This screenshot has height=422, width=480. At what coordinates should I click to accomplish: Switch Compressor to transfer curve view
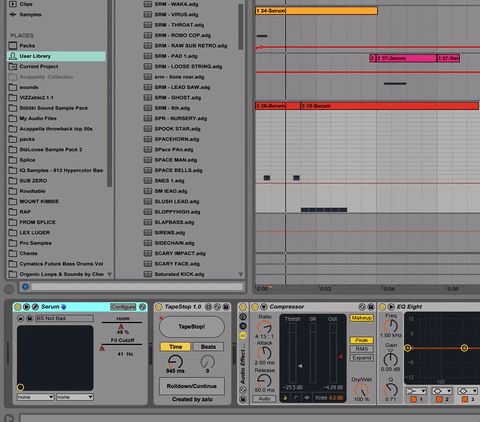(x=296, y=398)
